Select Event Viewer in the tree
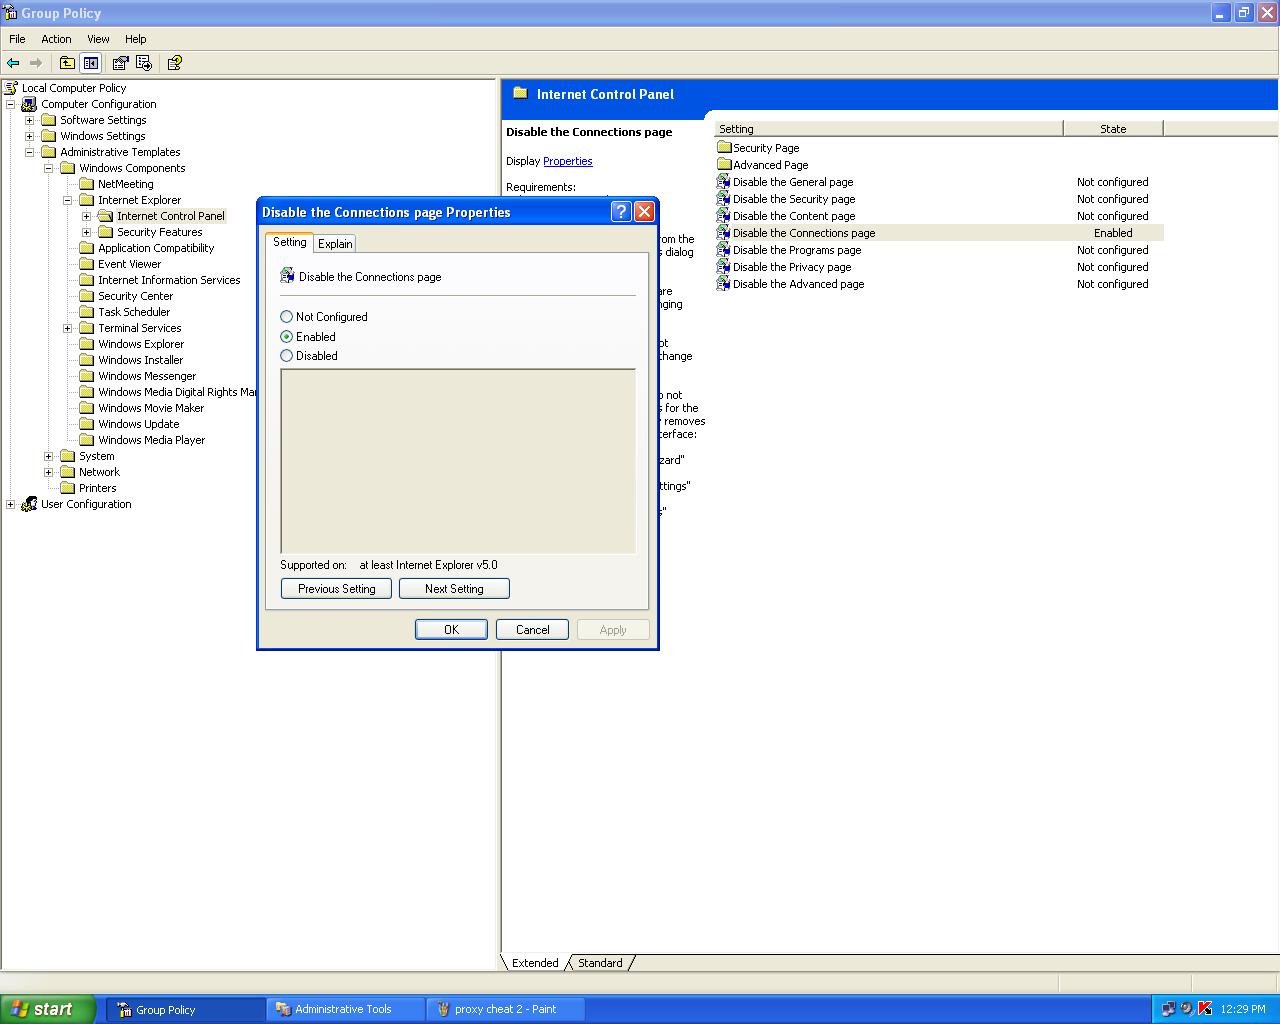Image resolution: width=1280 pixels, height=1024 pixels. tap(129, 264)
